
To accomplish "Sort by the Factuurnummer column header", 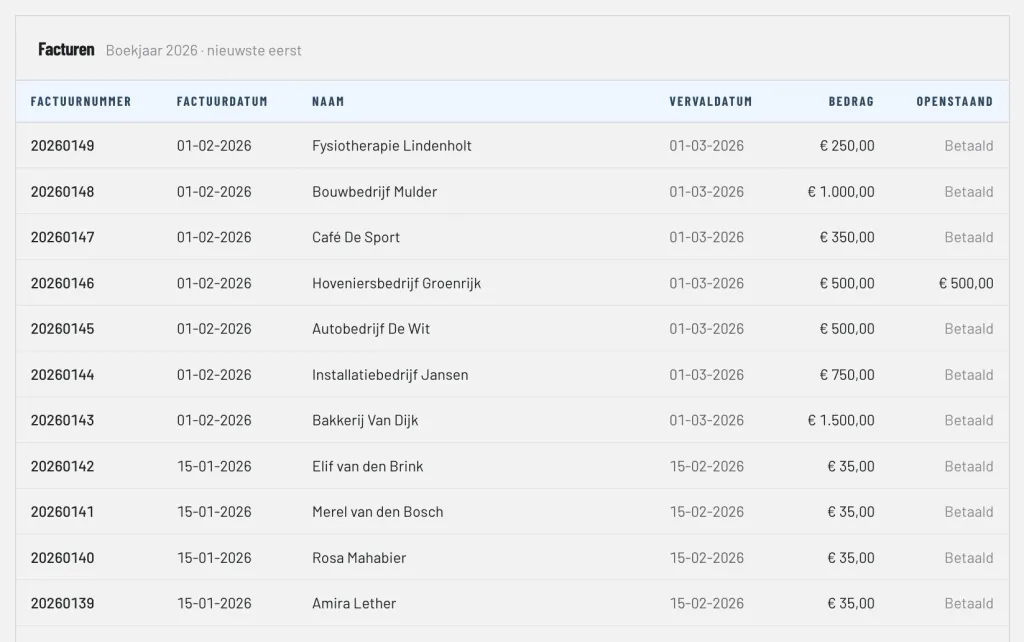I will click(81, 101).
